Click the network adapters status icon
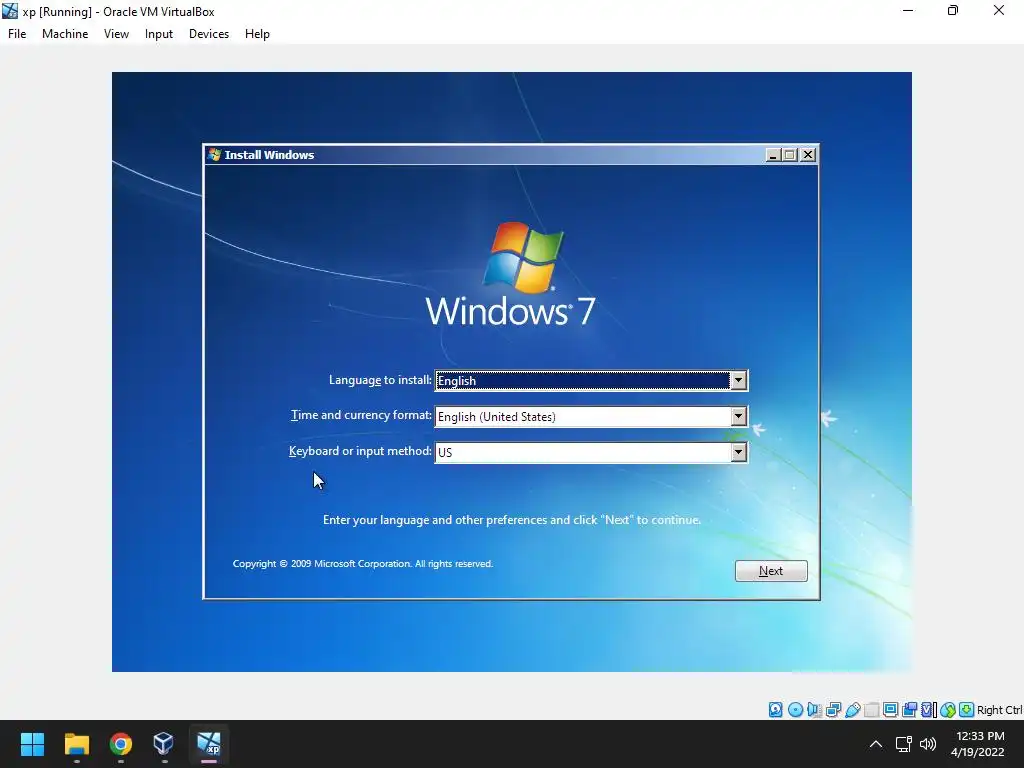 (x=833, y=710)
